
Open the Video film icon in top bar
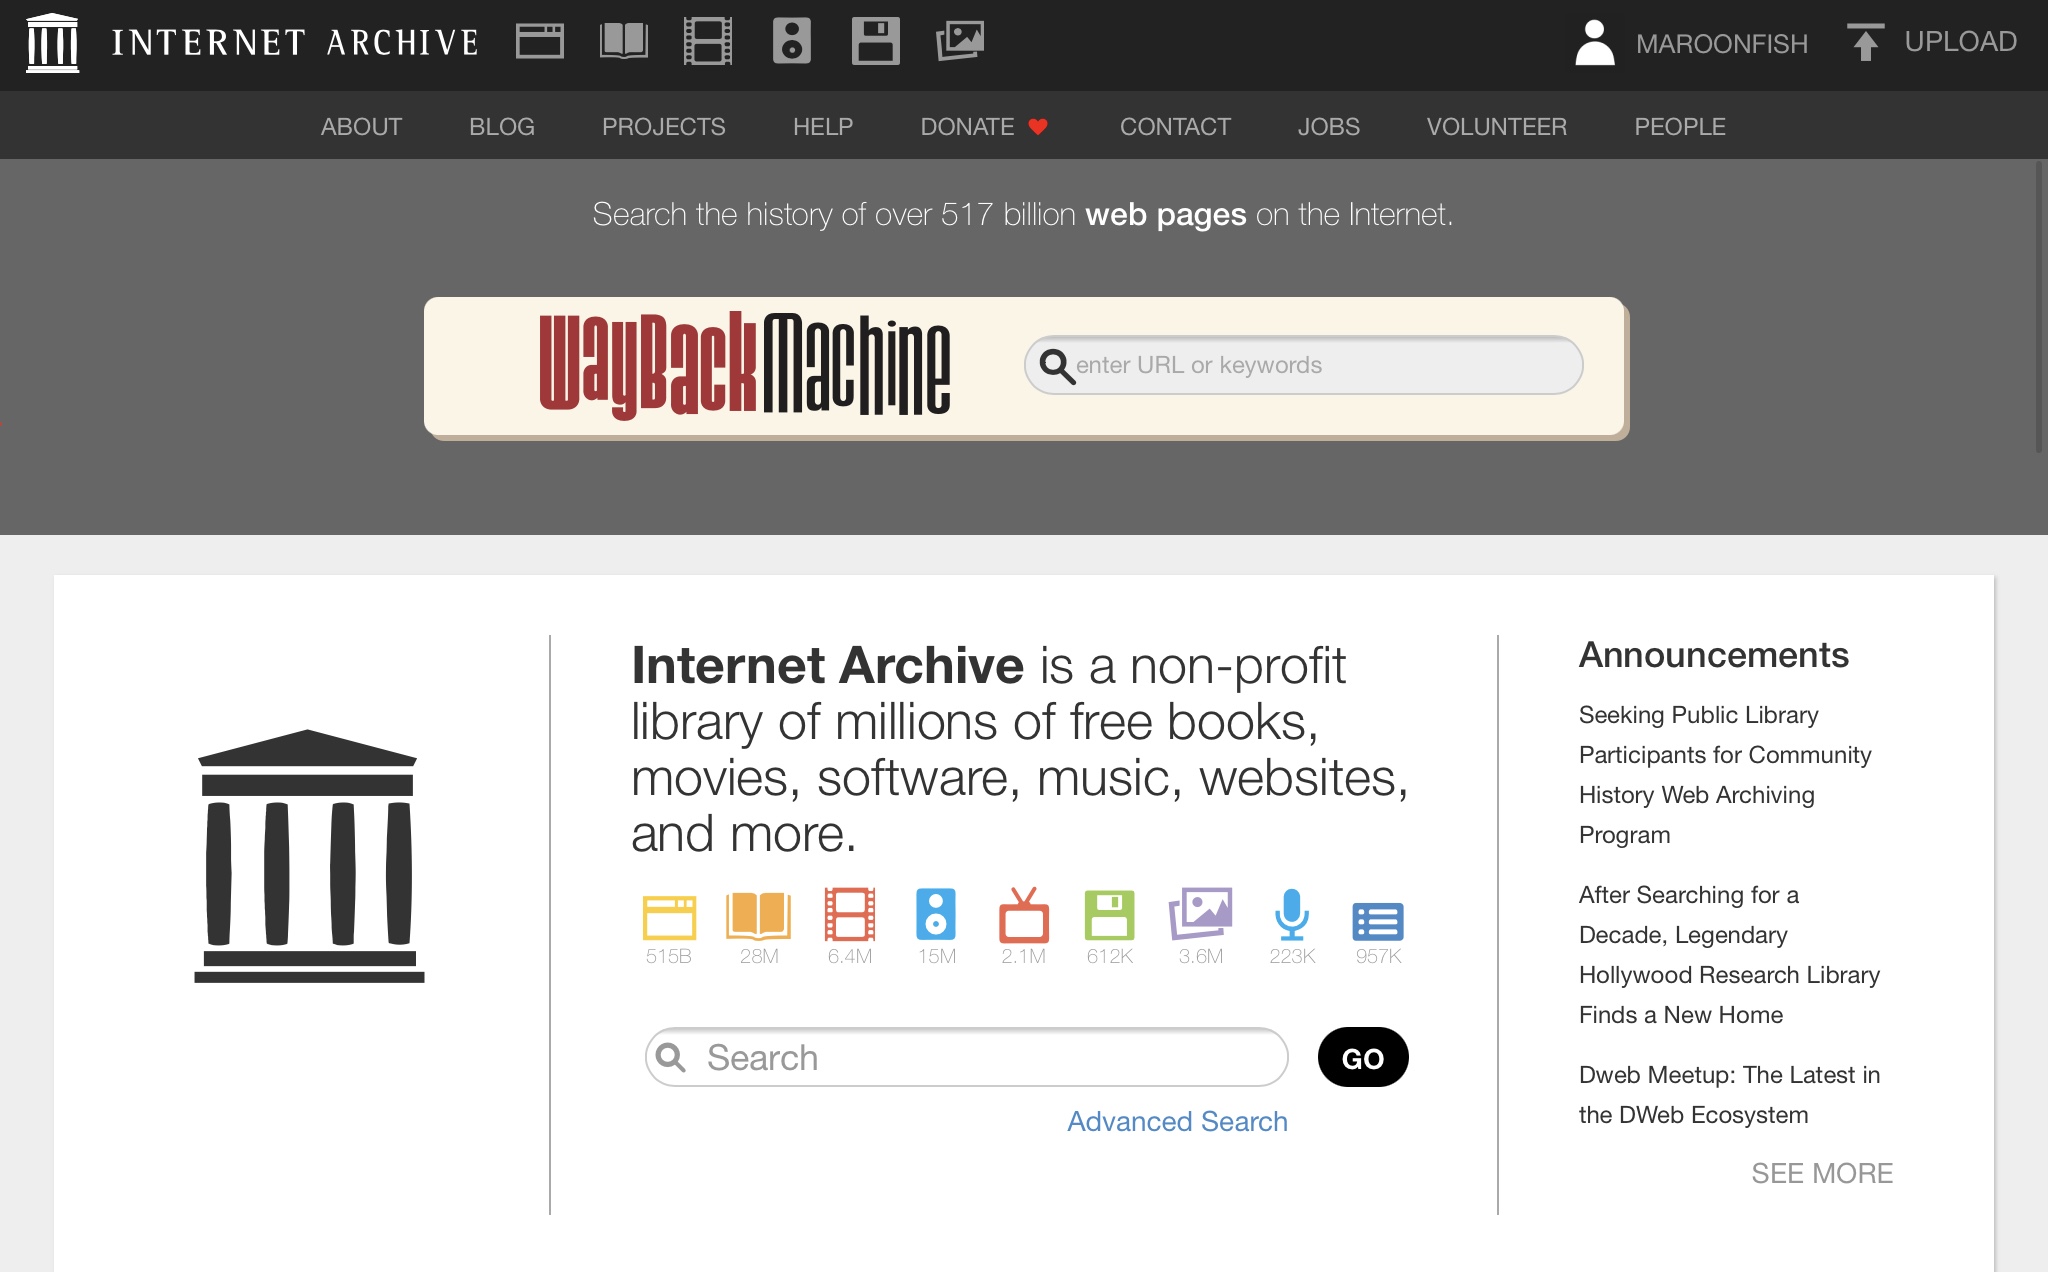(x=708, y=41)
